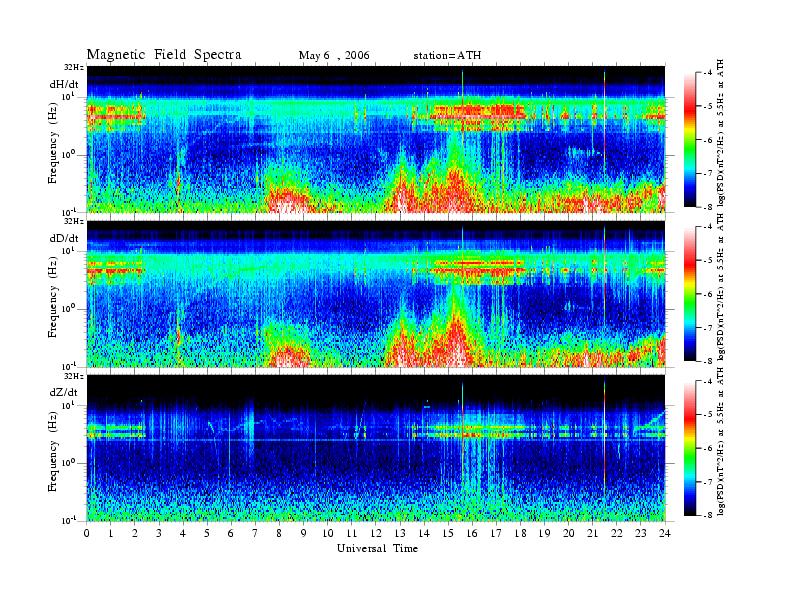Click the dD/dt color bar's PSD unit label

point(720,287)
